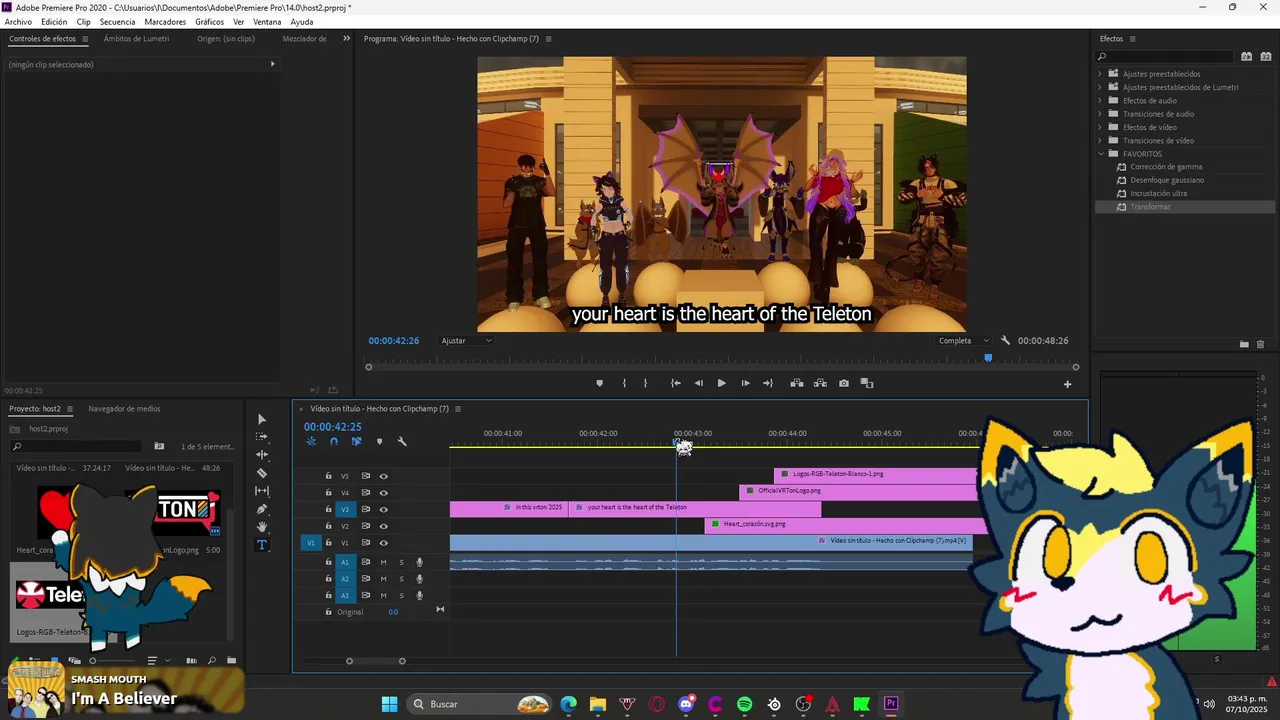The height and width of the screenshot is (720, 1280).
Task: Hide track V3 output eye
Action: tap(383, 510)
